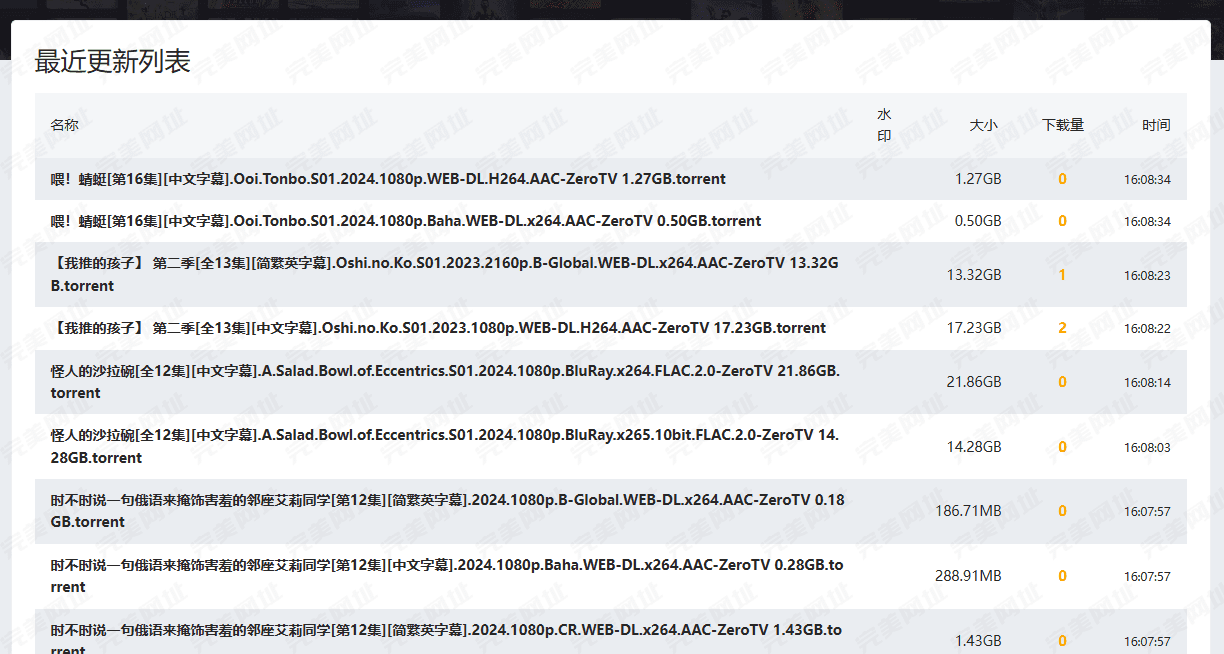Select the 21.86GB size cell
Image resolution: width=1224 pixels, height=654 pixels.
pyautogui.click(x=974, y=382)
